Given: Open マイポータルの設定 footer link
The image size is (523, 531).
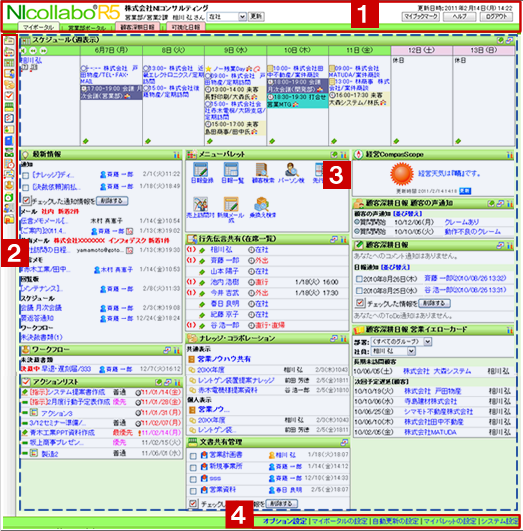Looking at the screenshot, I should 339,521.
